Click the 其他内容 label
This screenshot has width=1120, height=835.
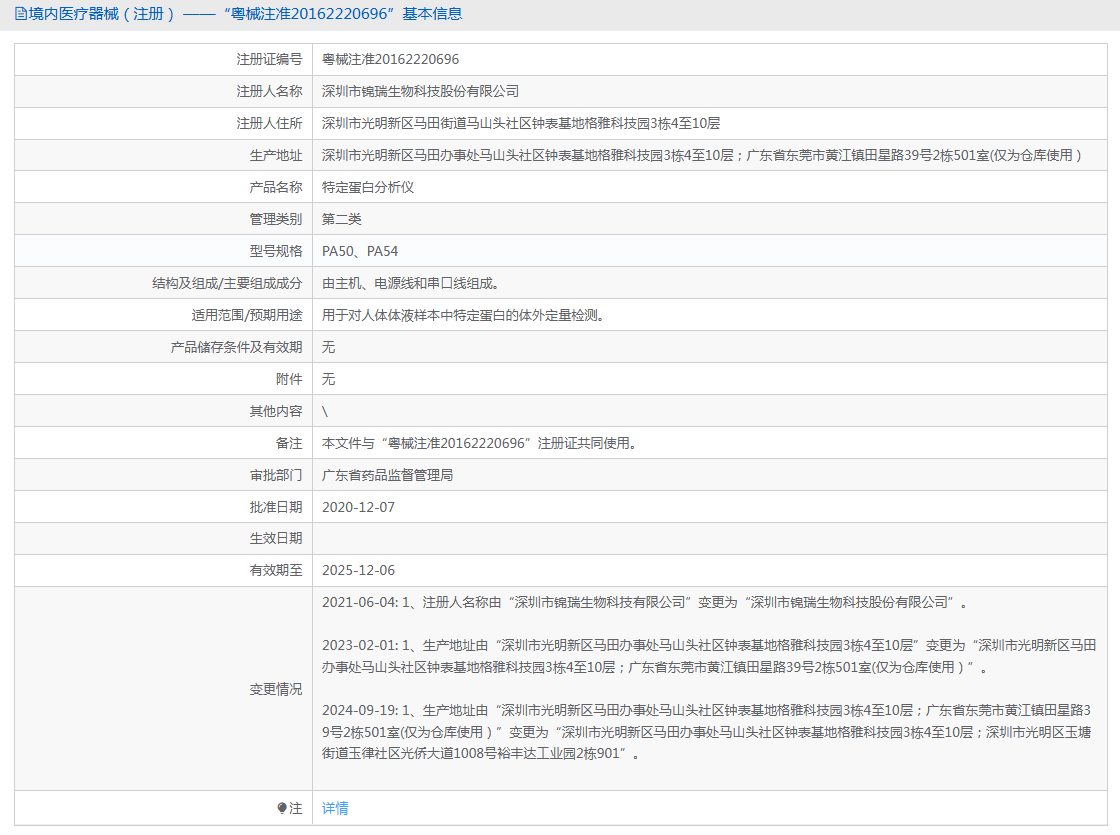(276, 411)
